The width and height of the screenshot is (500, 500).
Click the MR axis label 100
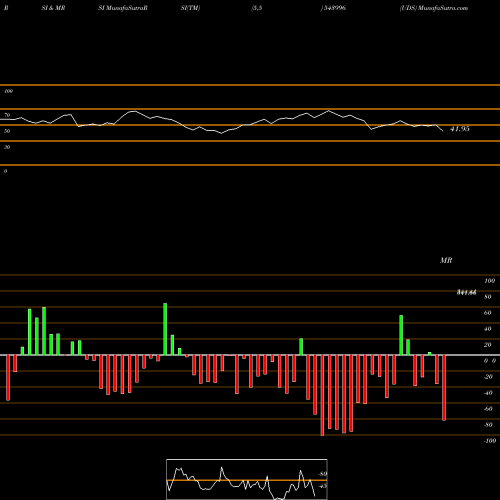[489, 281]
